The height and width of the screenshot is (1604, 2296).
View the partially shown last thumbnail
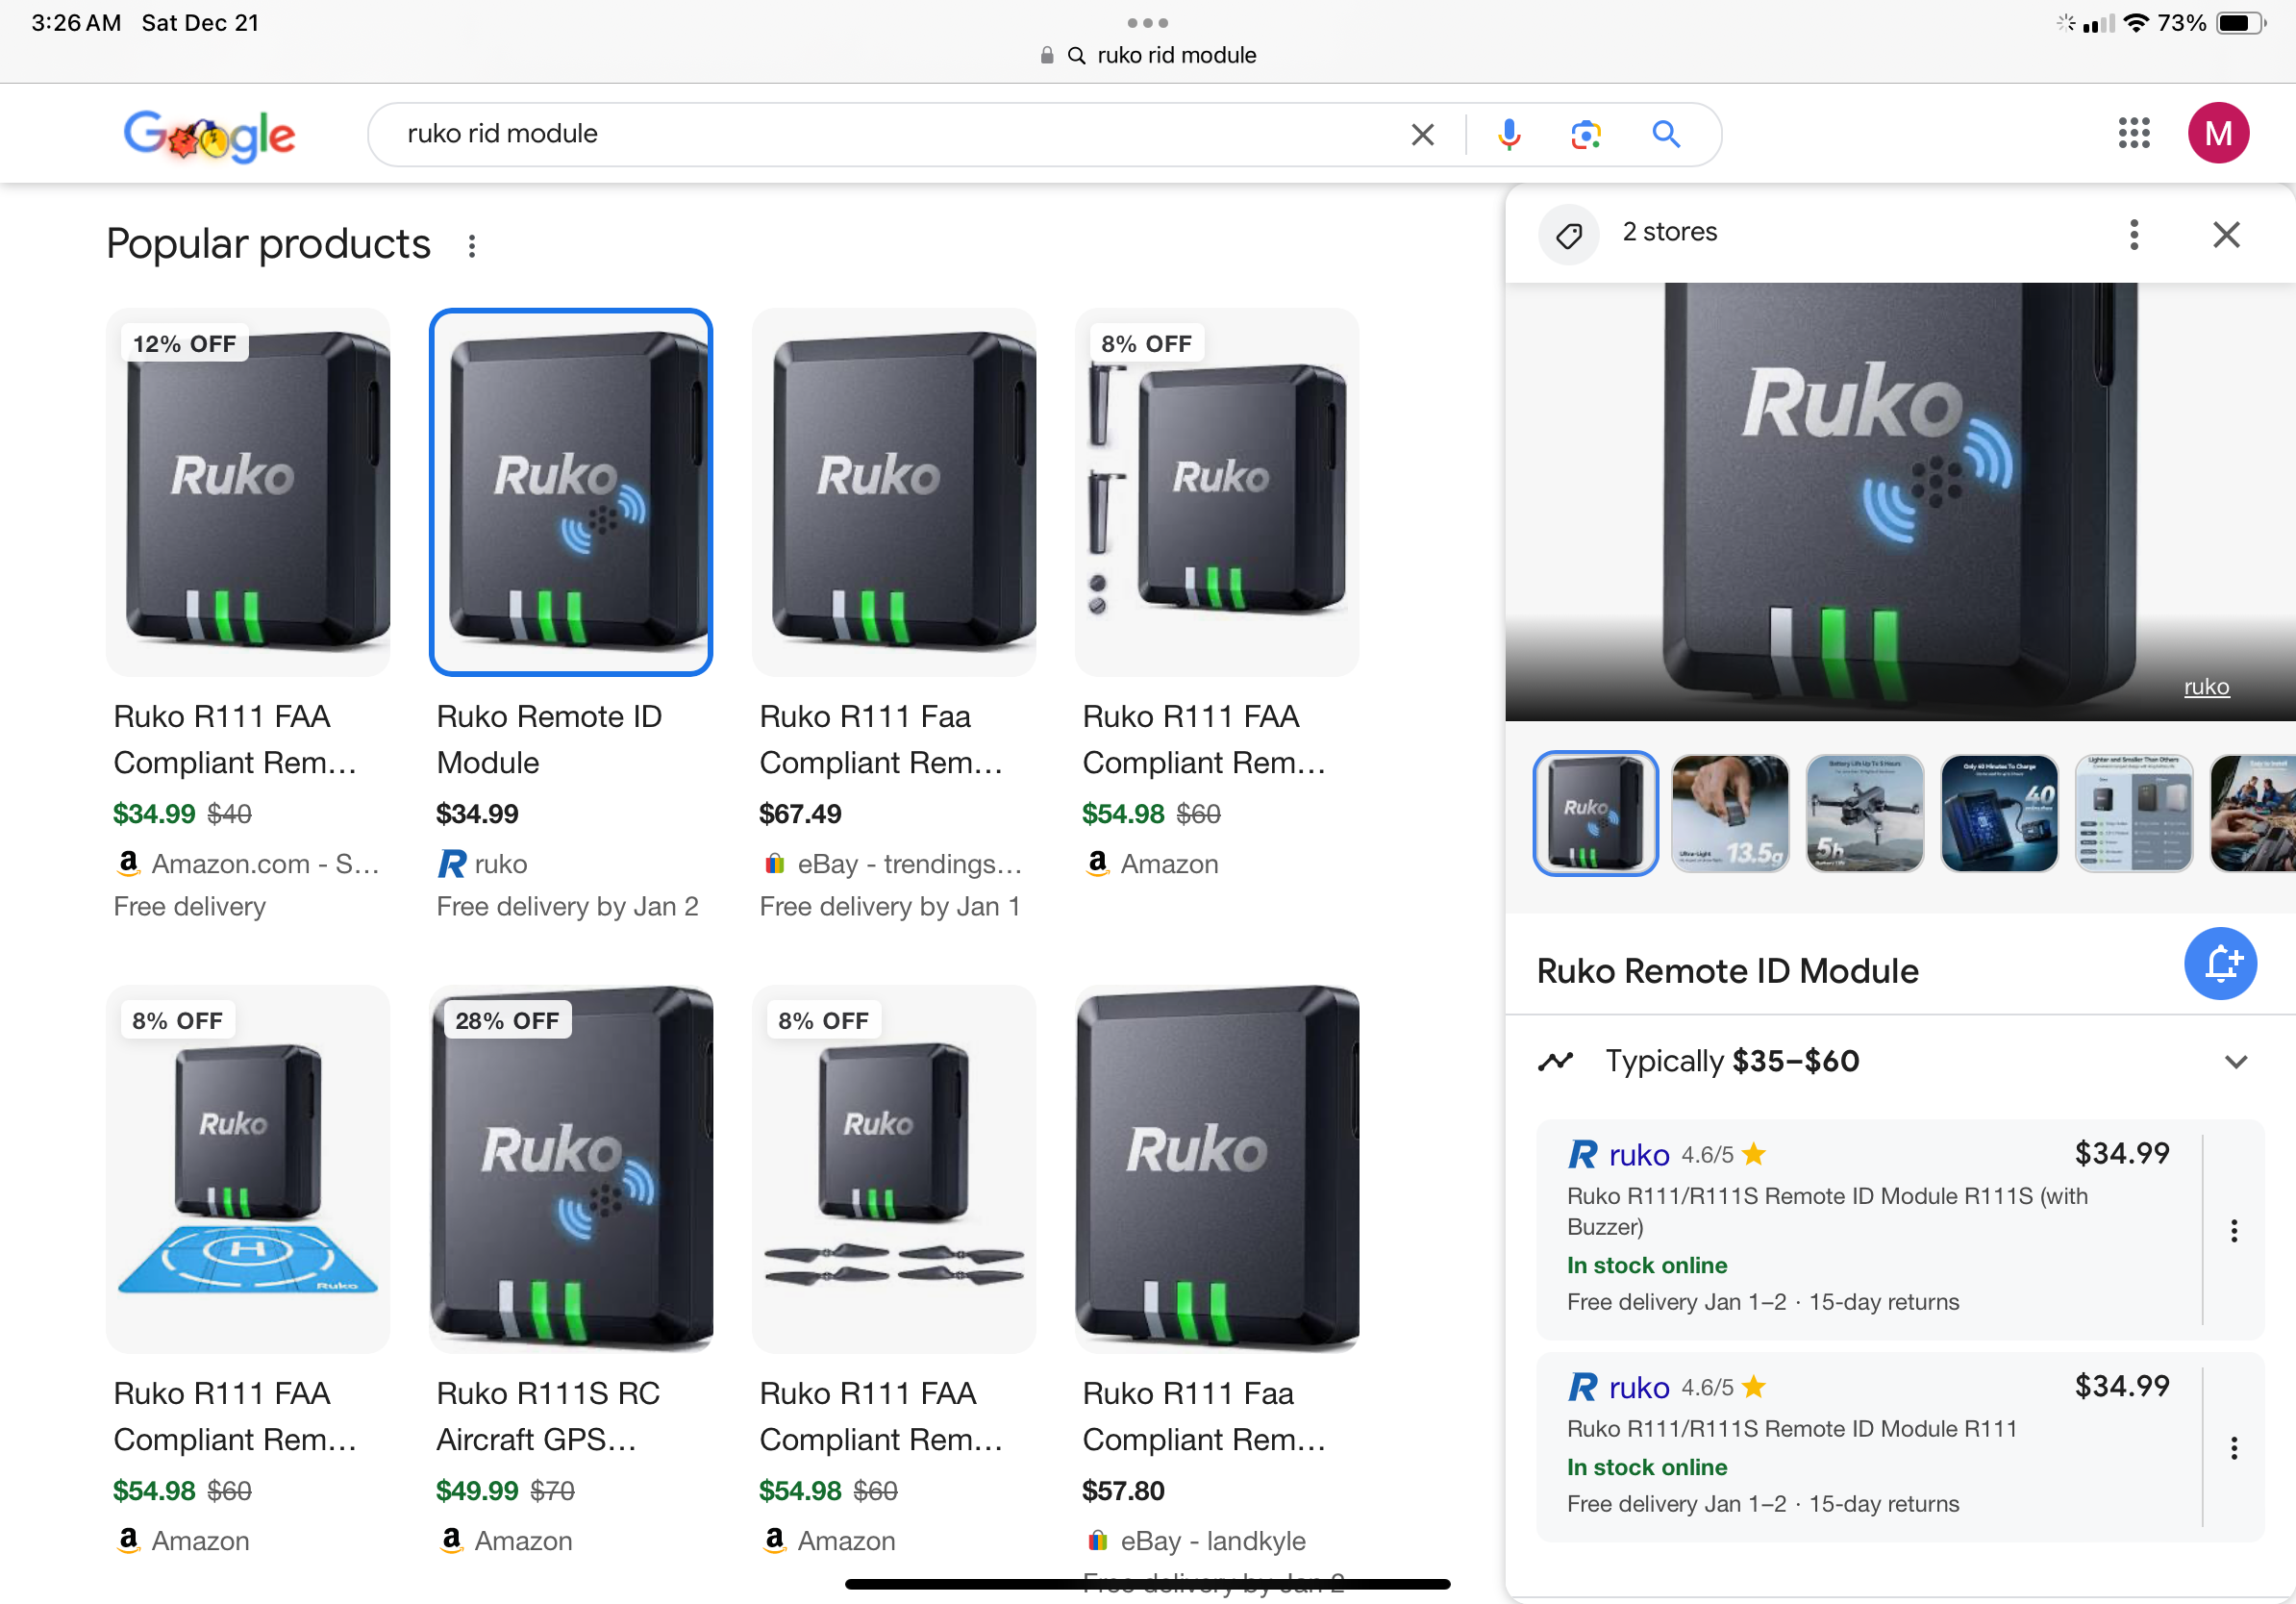pyautogui.click(x=2253, y=813)
